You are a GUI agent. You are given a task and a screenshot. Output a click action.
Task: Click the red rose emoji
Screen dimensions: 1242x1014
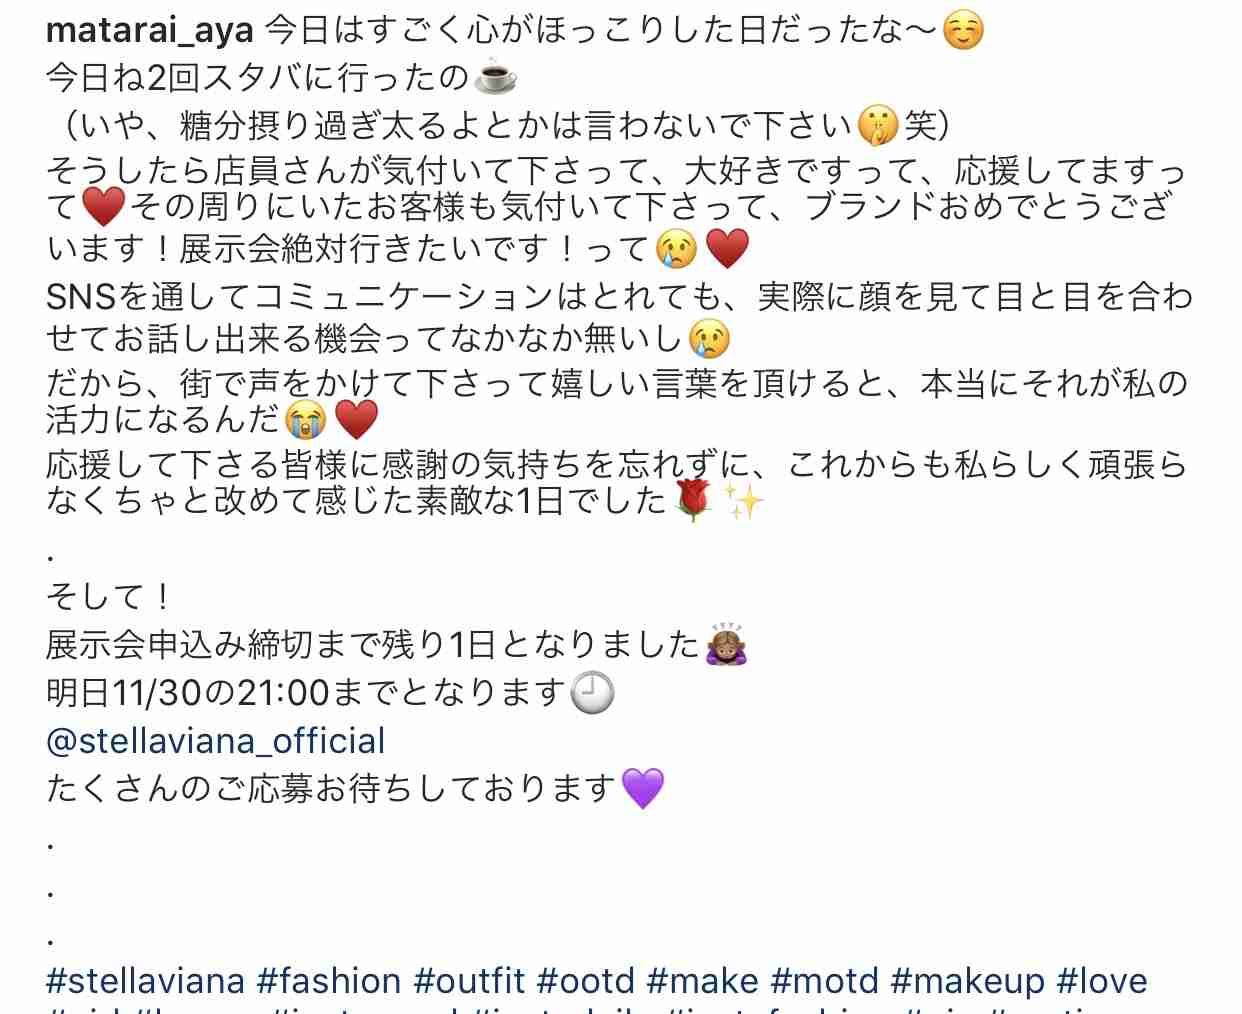692,500
